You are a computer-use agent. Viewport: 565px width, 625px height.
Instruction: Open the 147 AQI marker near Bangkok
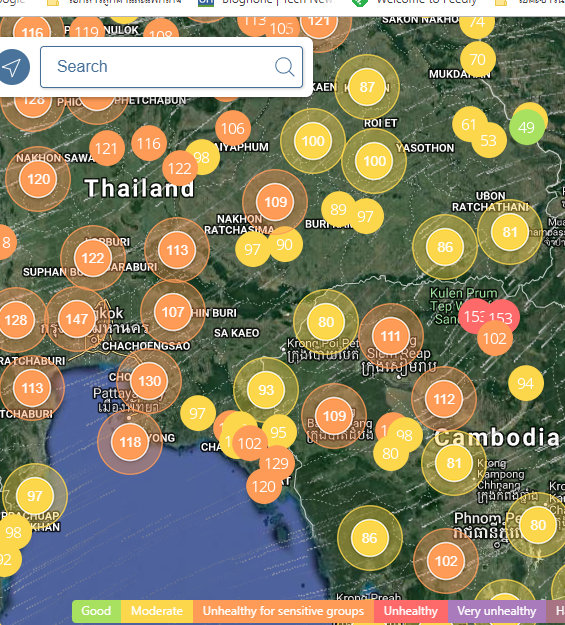(x=77, y=319)
